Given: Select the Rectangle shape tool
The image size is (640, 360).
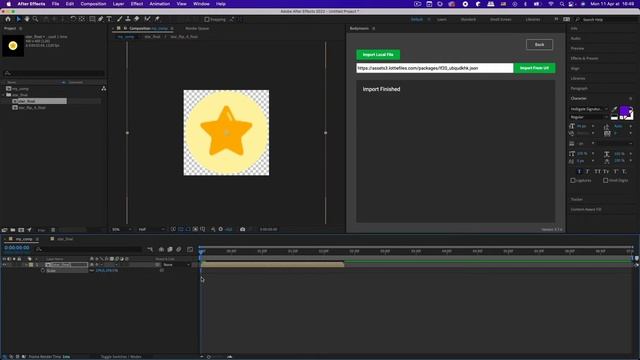Looking at the screenshot, I should coord(92,19).
